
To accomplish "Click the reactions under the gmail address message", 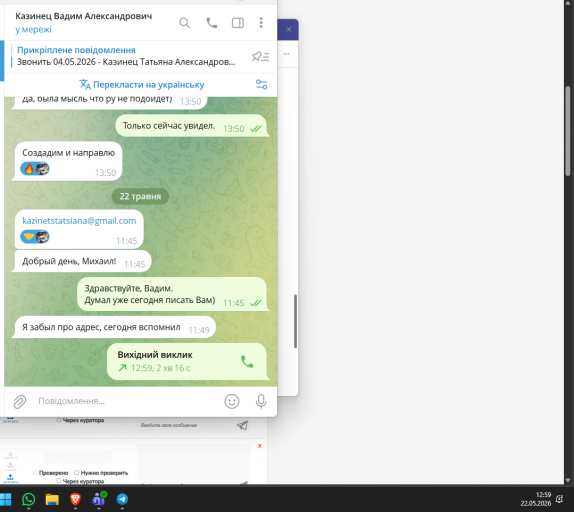I will coord(35,236).
